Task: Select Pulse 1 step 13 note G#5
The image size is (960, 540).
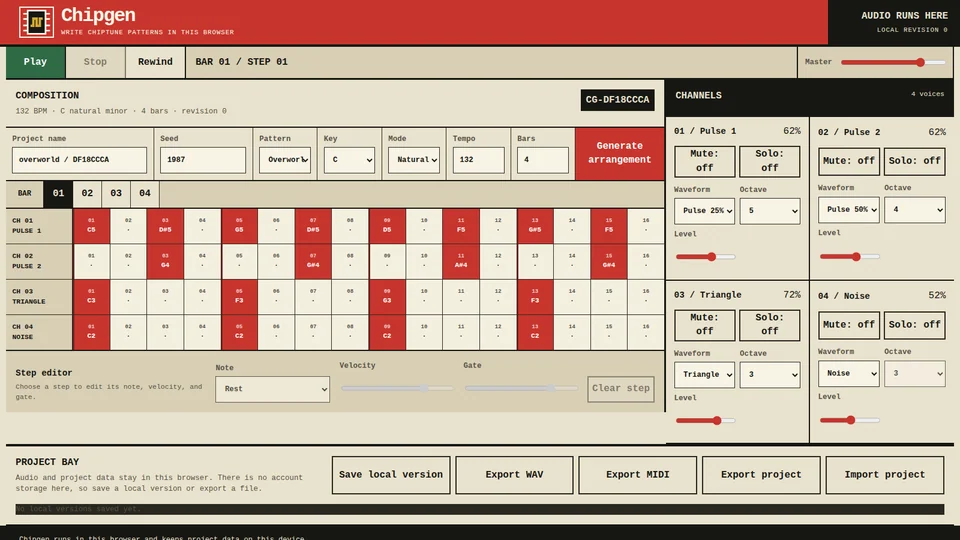Action: (x=535, y=225)
